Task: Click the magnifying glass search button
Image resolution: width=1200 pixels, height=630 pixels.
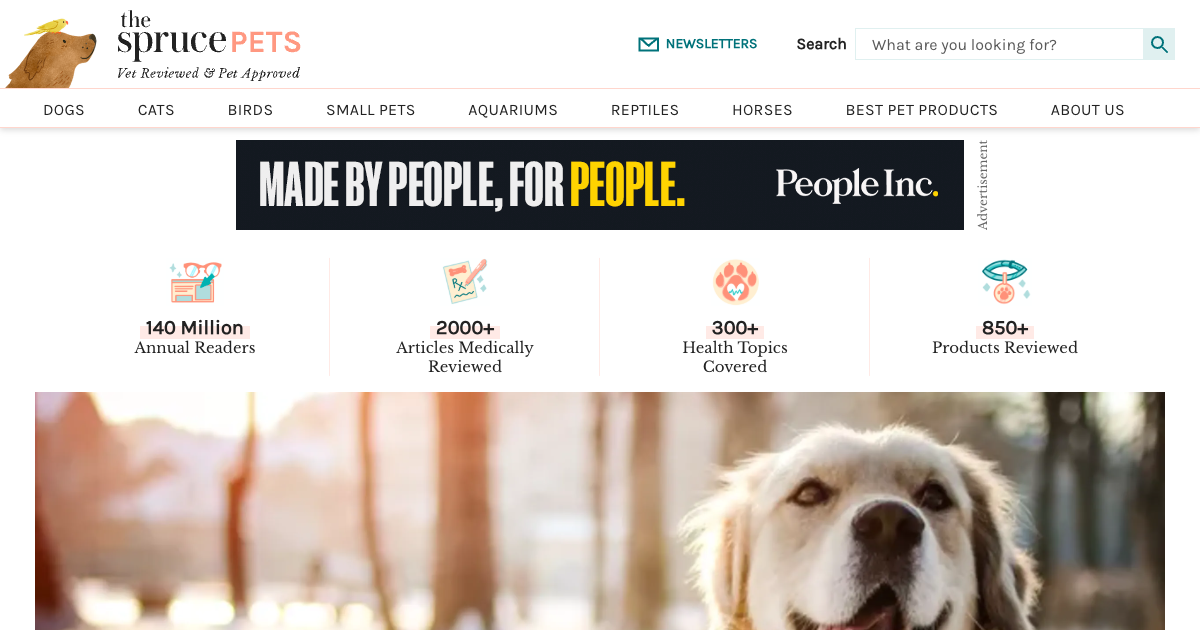Action: (1159, 44)
